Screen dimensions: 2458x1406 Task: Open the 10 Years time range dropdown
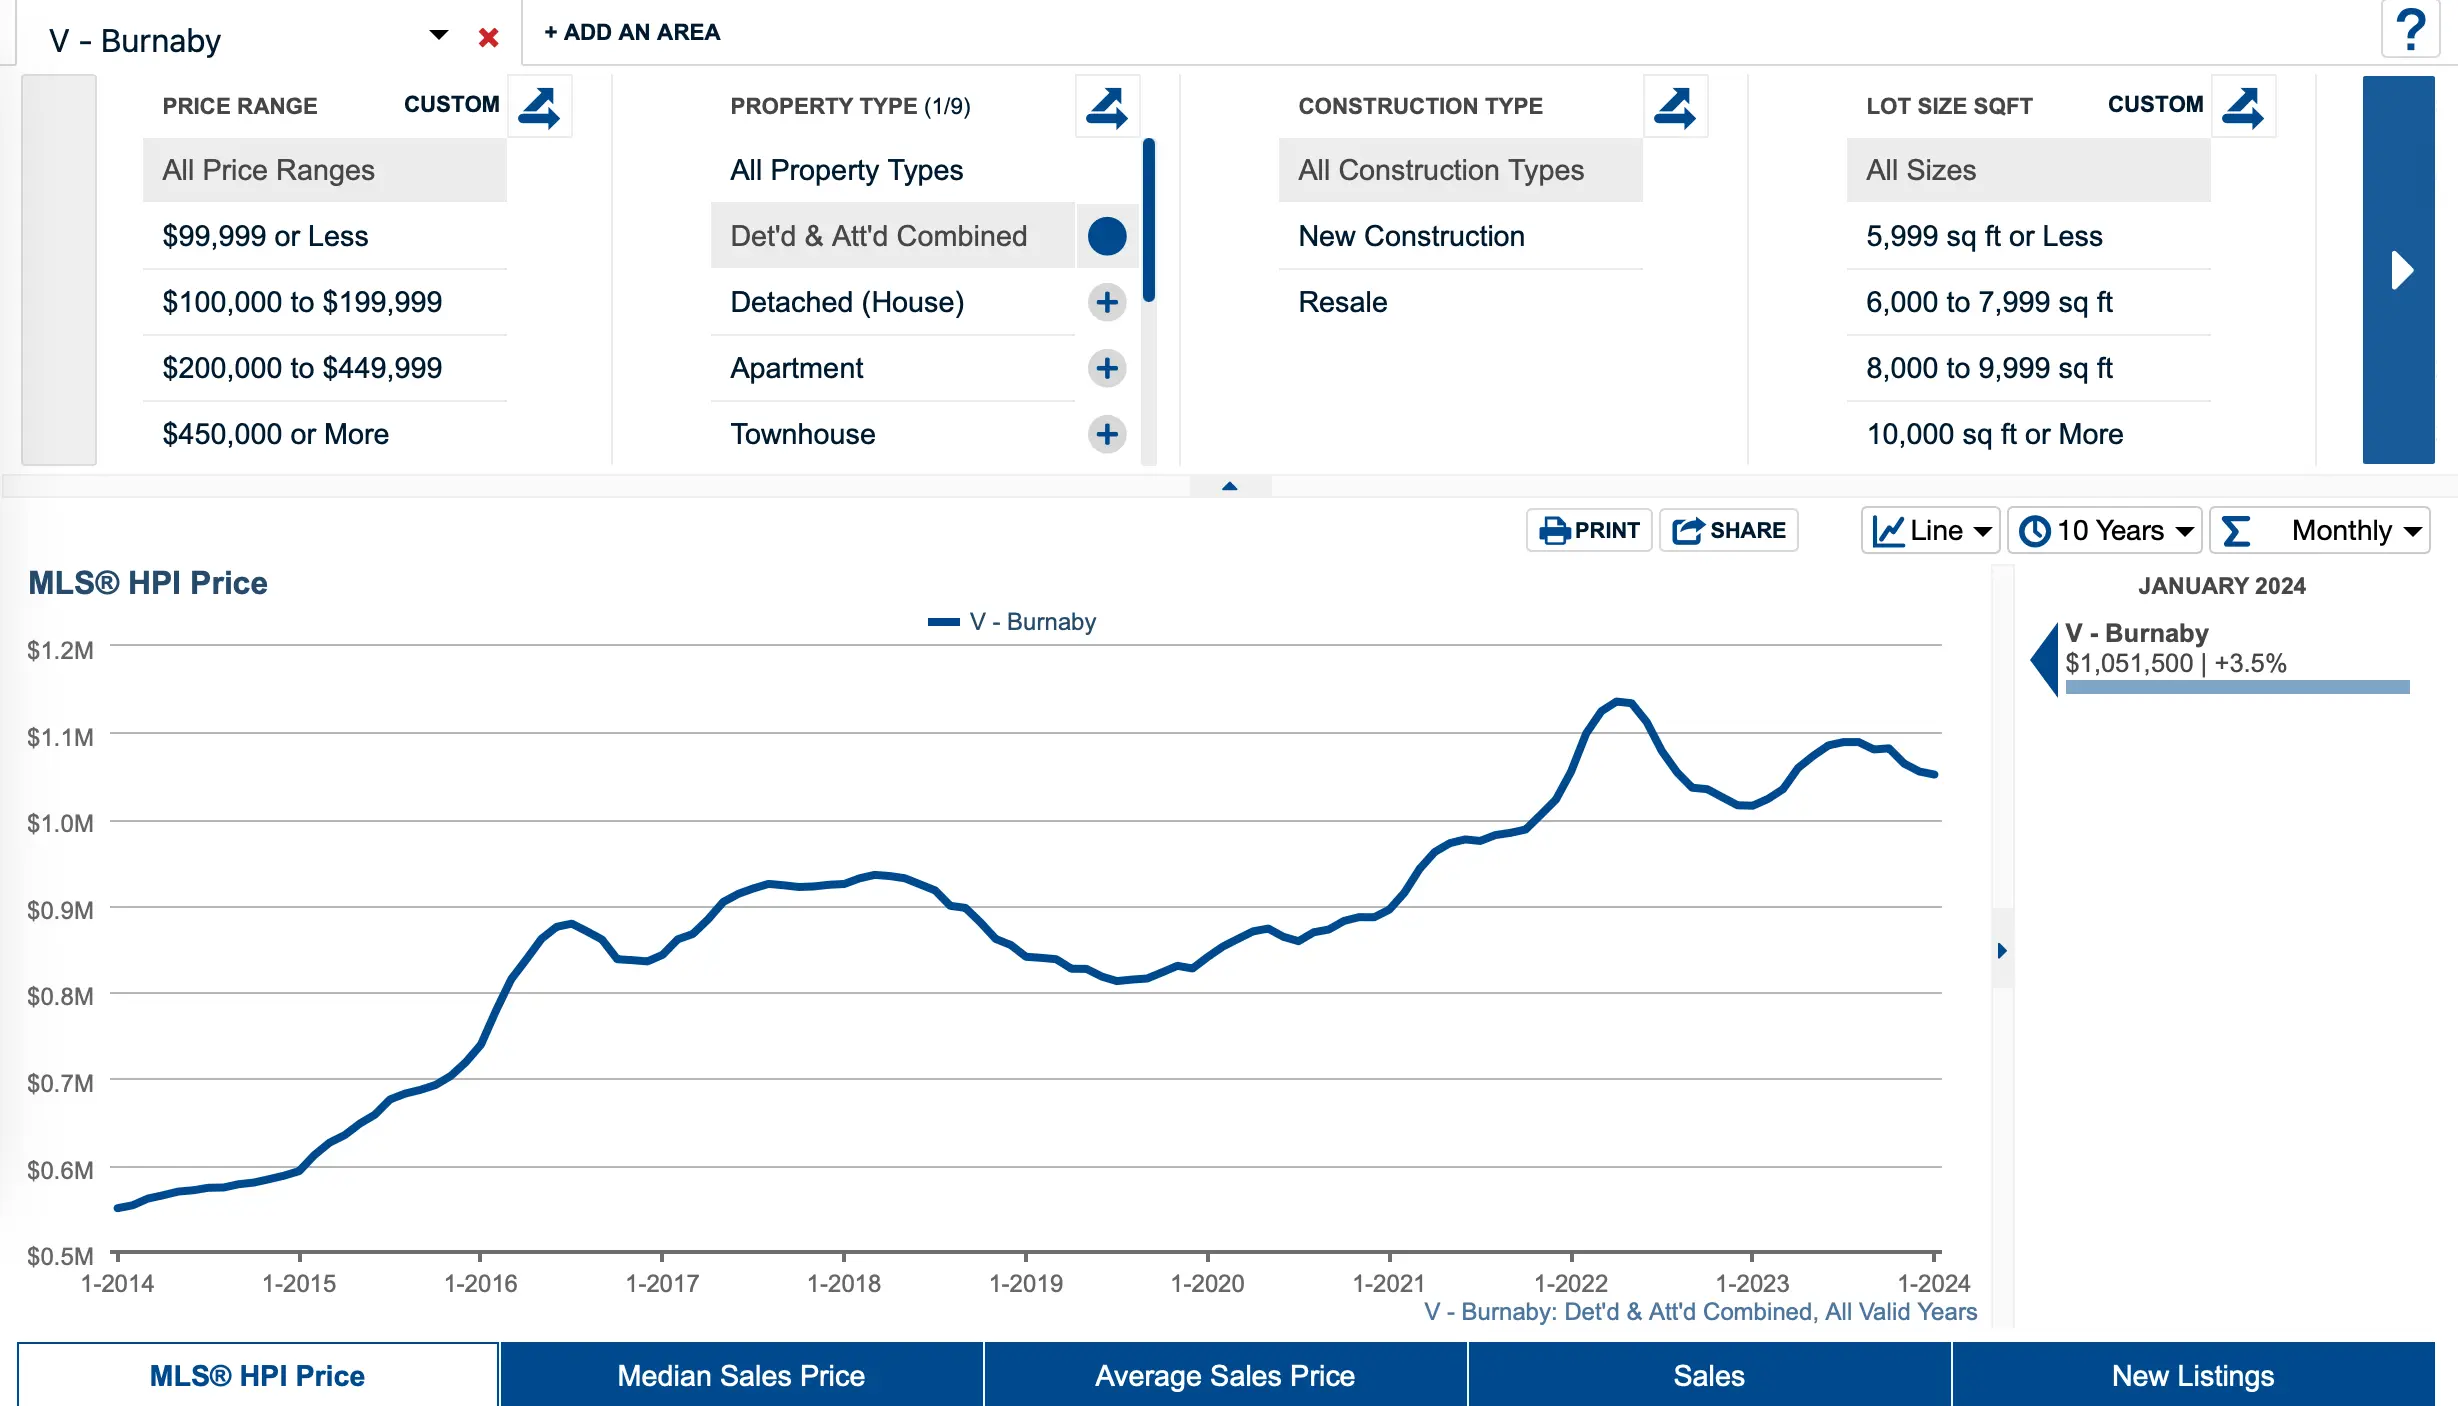[2107, 528]
